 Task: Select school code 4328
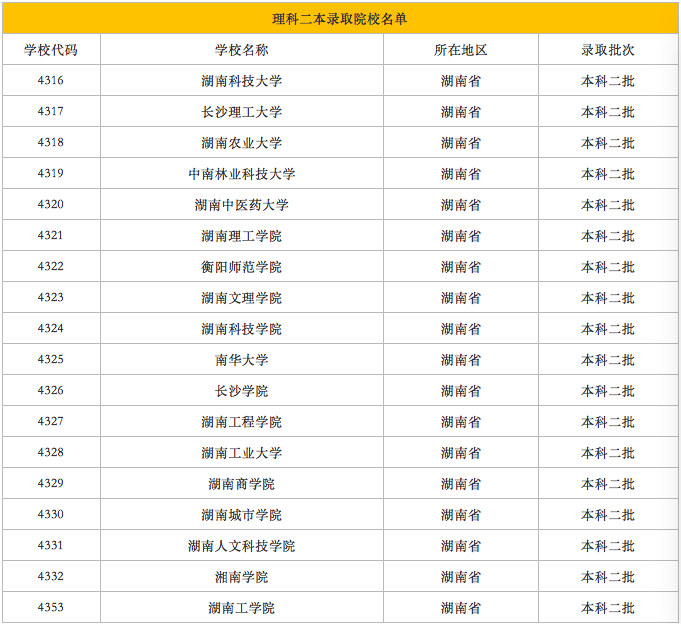pyautogui.click(x=51, y=452)
